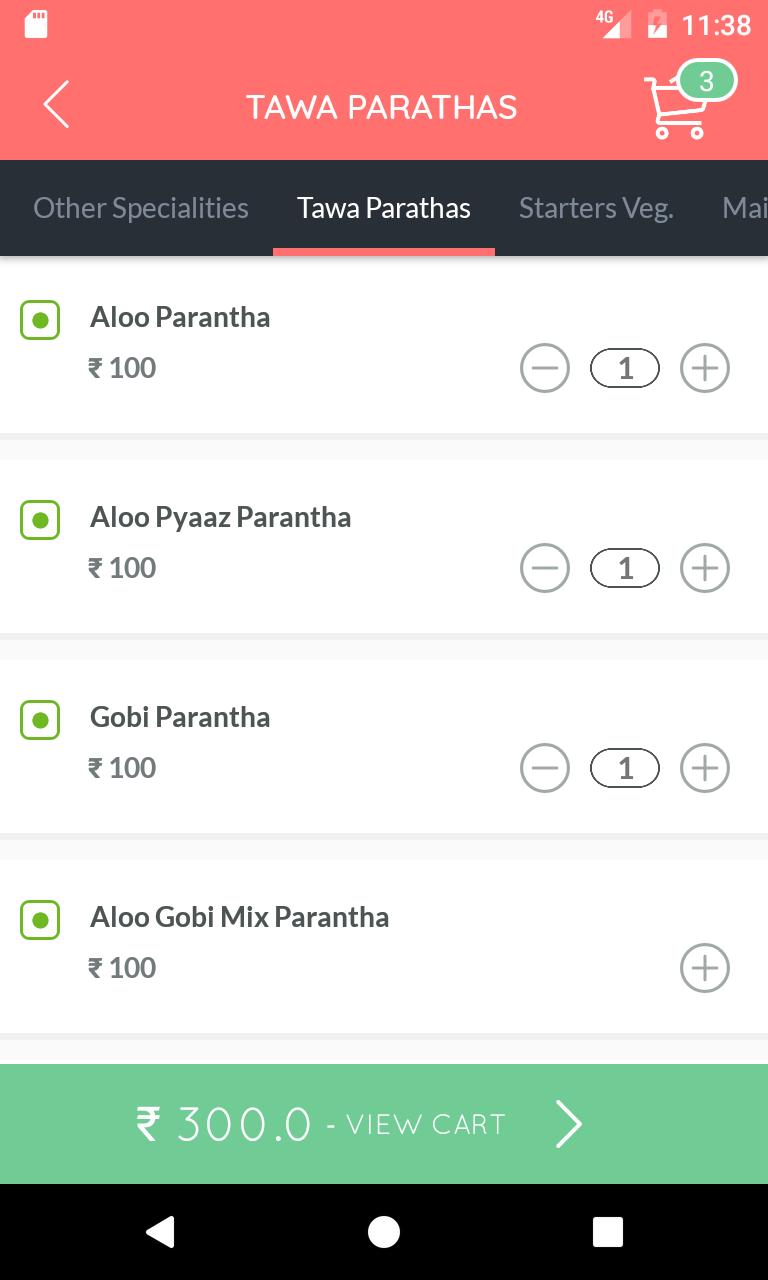Increase Gobi Parantha quantity
Image resolution: width=768 pixels, height=1280 pixels.
pyautogui.click(x=705, y=768)
